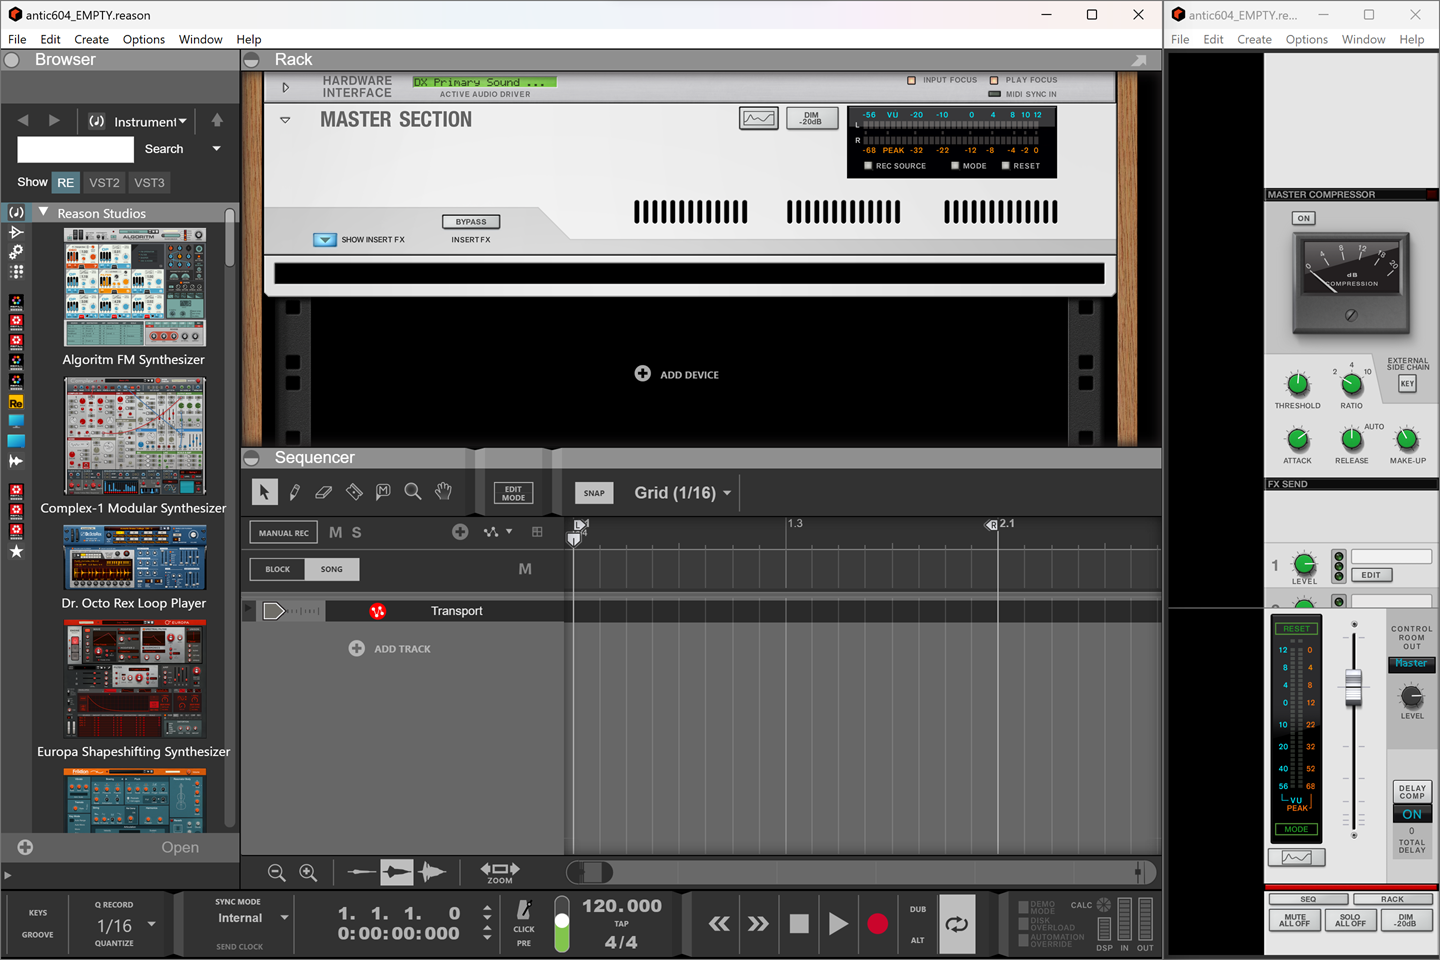Click SHOW INSERT FX arrow button
1440x960 pixels.
coord(324,240)
